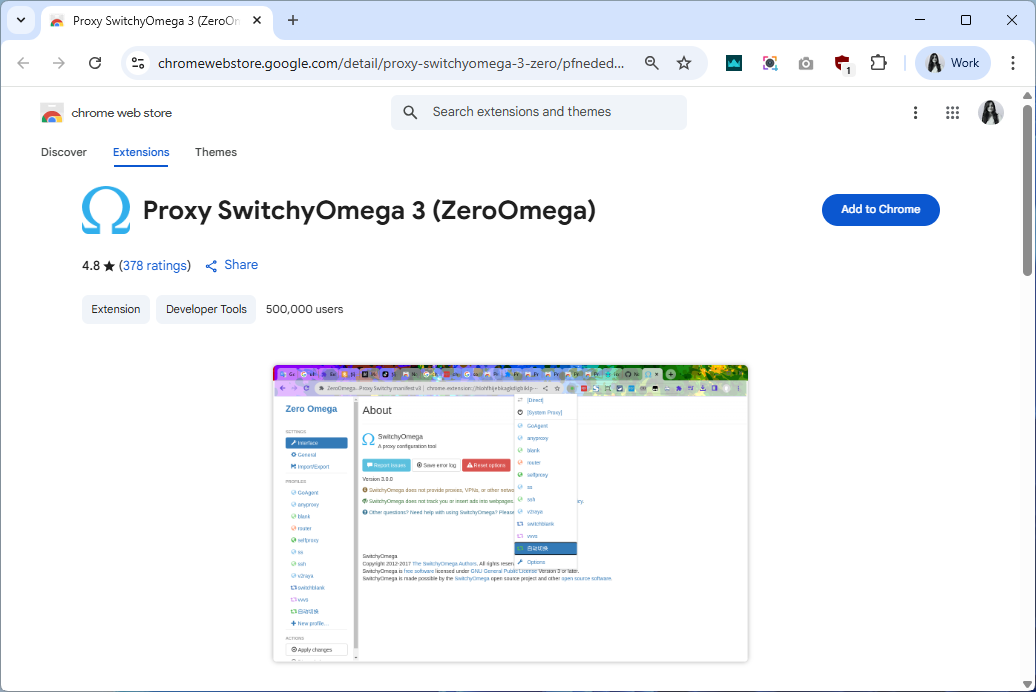Viewport: 1036px width, 692px height.
Task: Open the Work profile menu
Action: pos(952,63)
